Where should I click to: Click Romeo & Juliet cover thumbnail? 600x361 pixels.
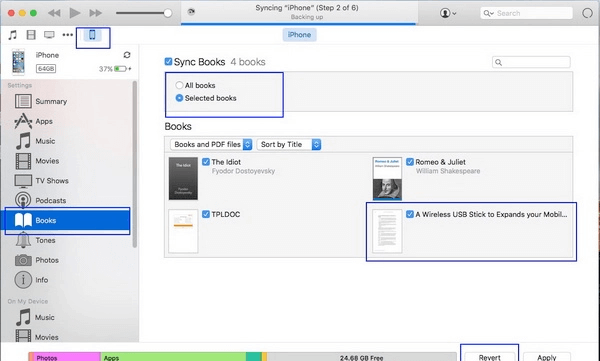pos(387,178)
